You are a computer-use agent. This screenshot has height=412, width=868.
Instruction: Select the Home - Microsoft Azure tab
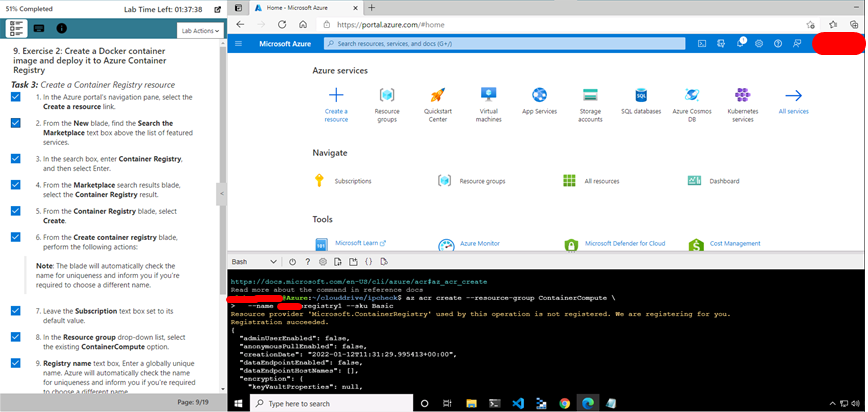[304, 8]
